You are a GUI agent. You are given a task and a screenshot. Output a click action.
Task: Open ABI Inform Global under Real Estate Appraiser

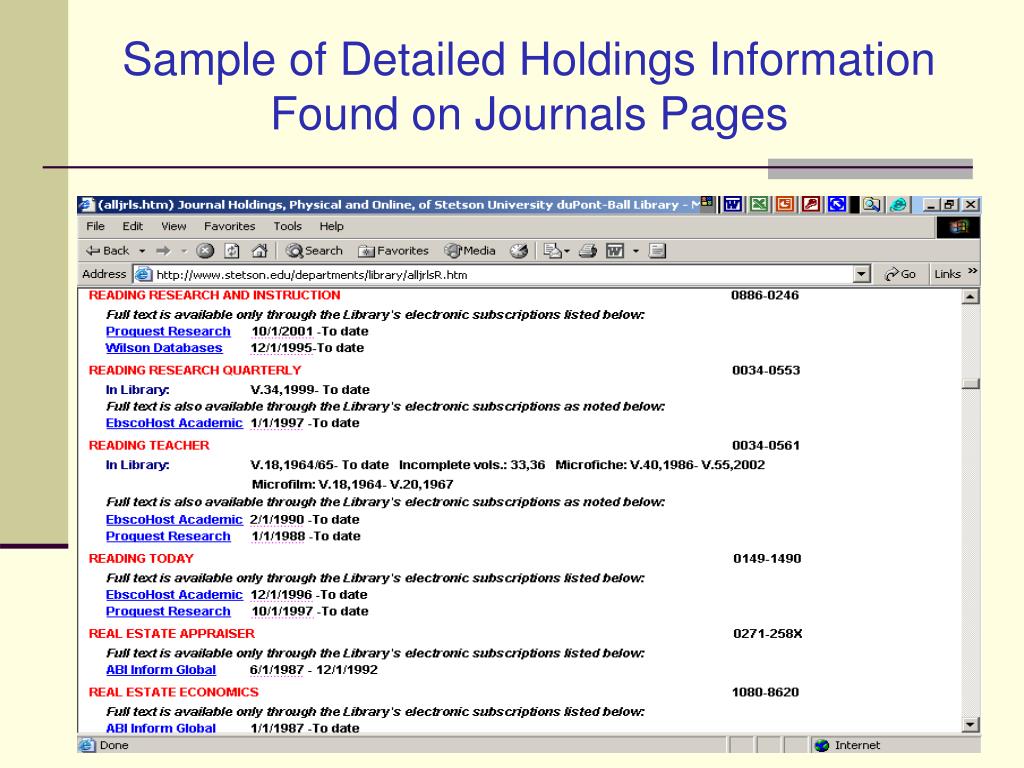coord(161,670)
